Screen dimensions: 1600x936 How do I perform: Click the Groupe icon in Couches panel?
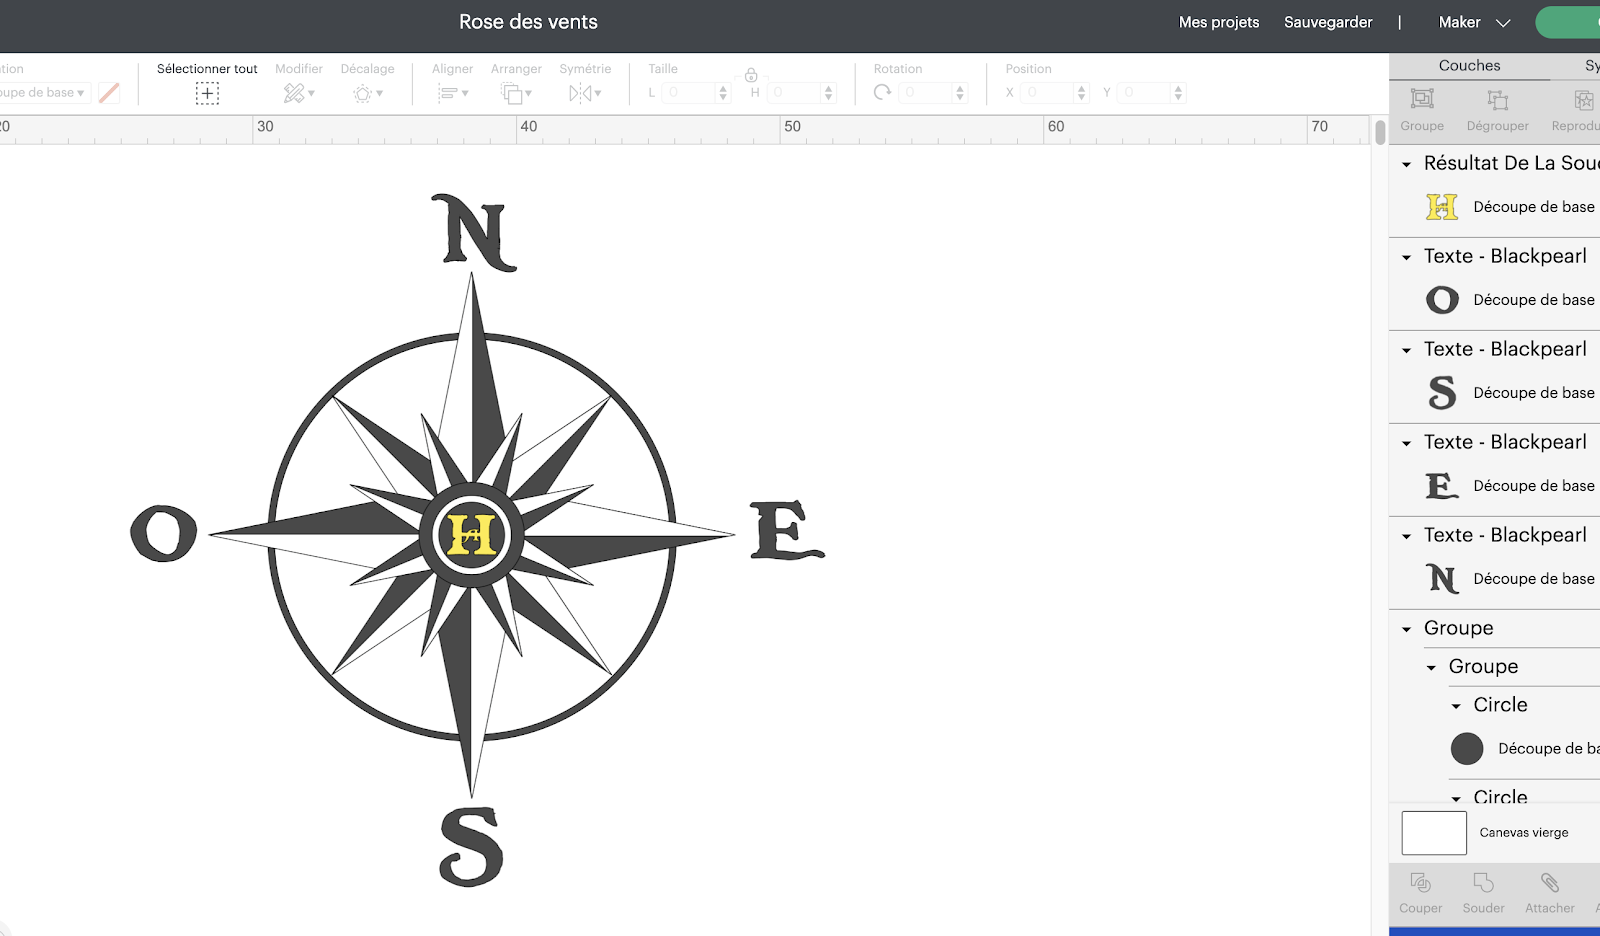(1422, 99)
